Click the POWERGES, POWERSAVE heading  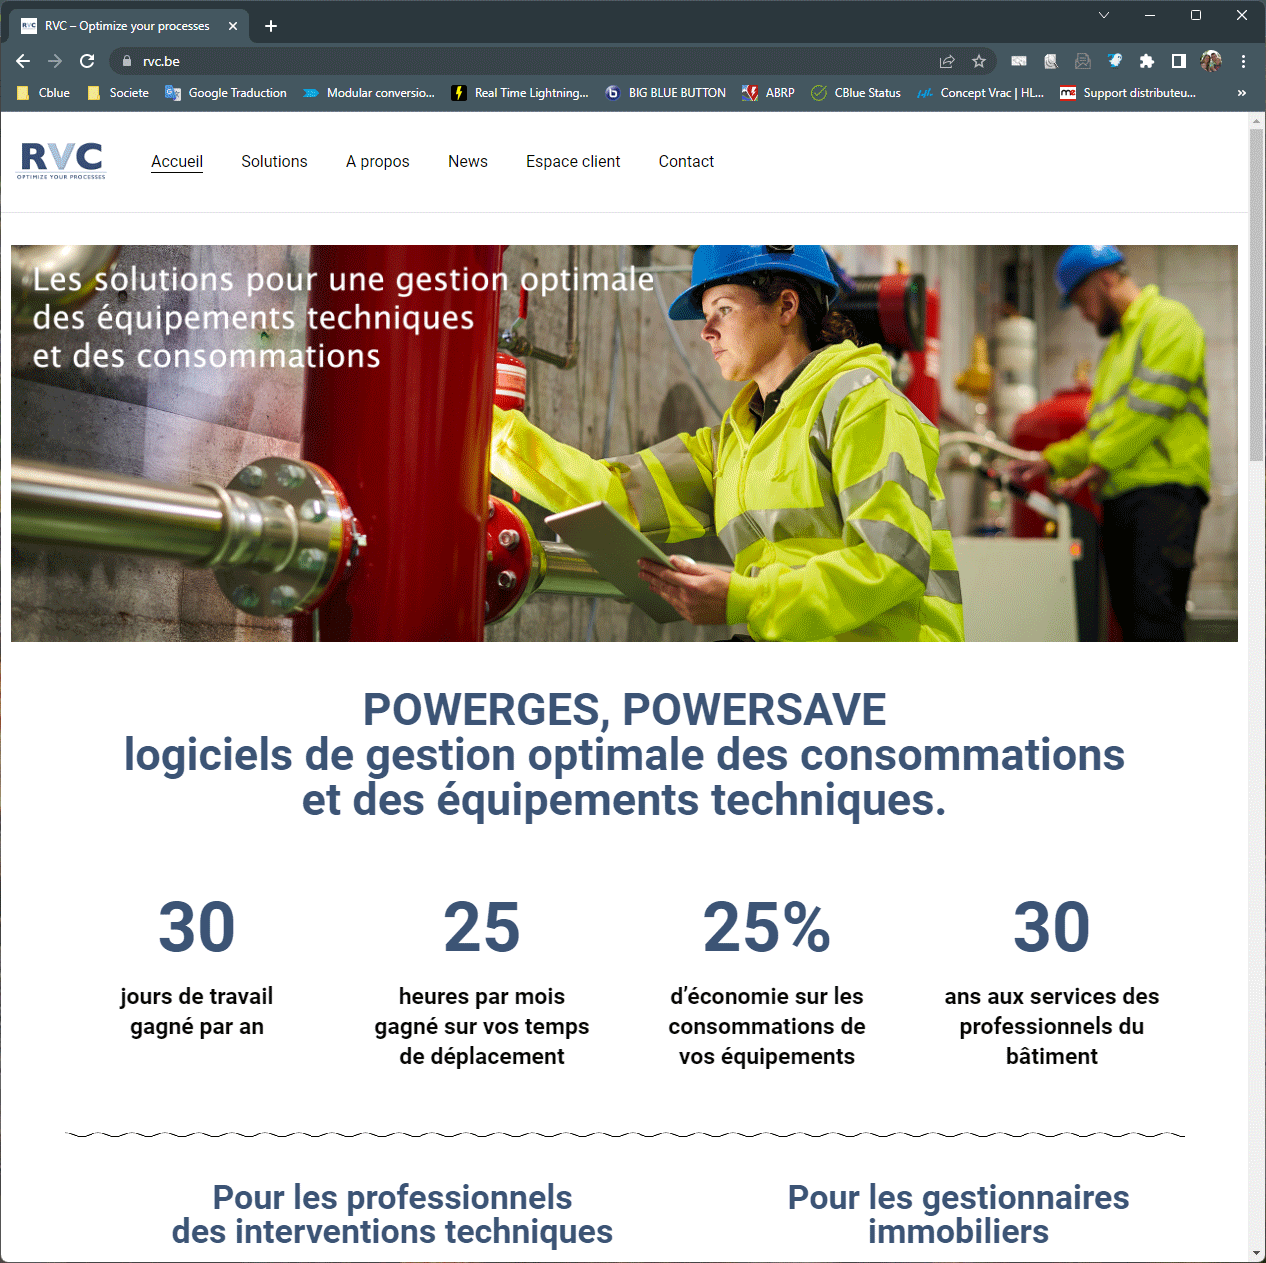coord(624,710)
